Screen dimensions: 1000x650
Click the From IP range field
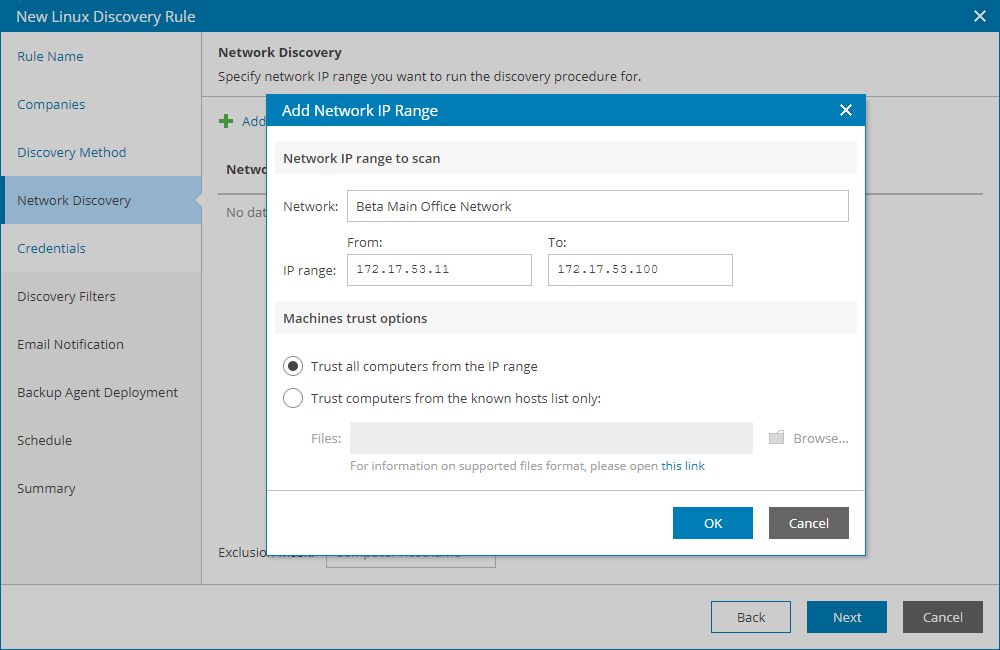(439, 270)
